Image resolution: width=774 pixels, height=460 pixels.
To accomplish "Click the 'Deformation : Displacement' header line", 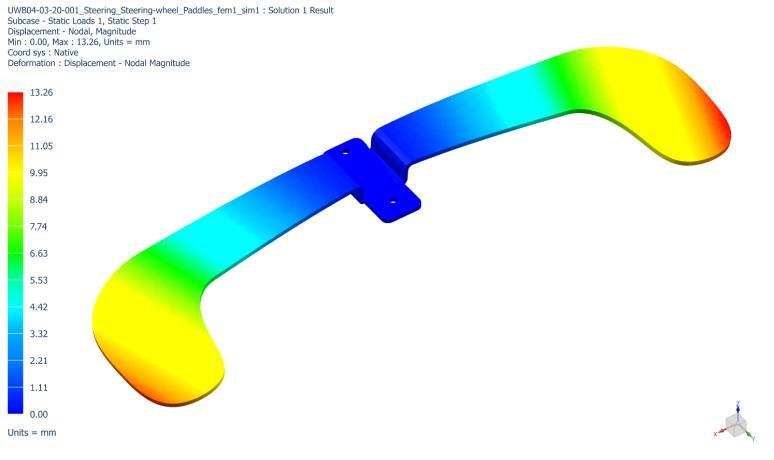I will pyautogui.click(x=99, y=63).
